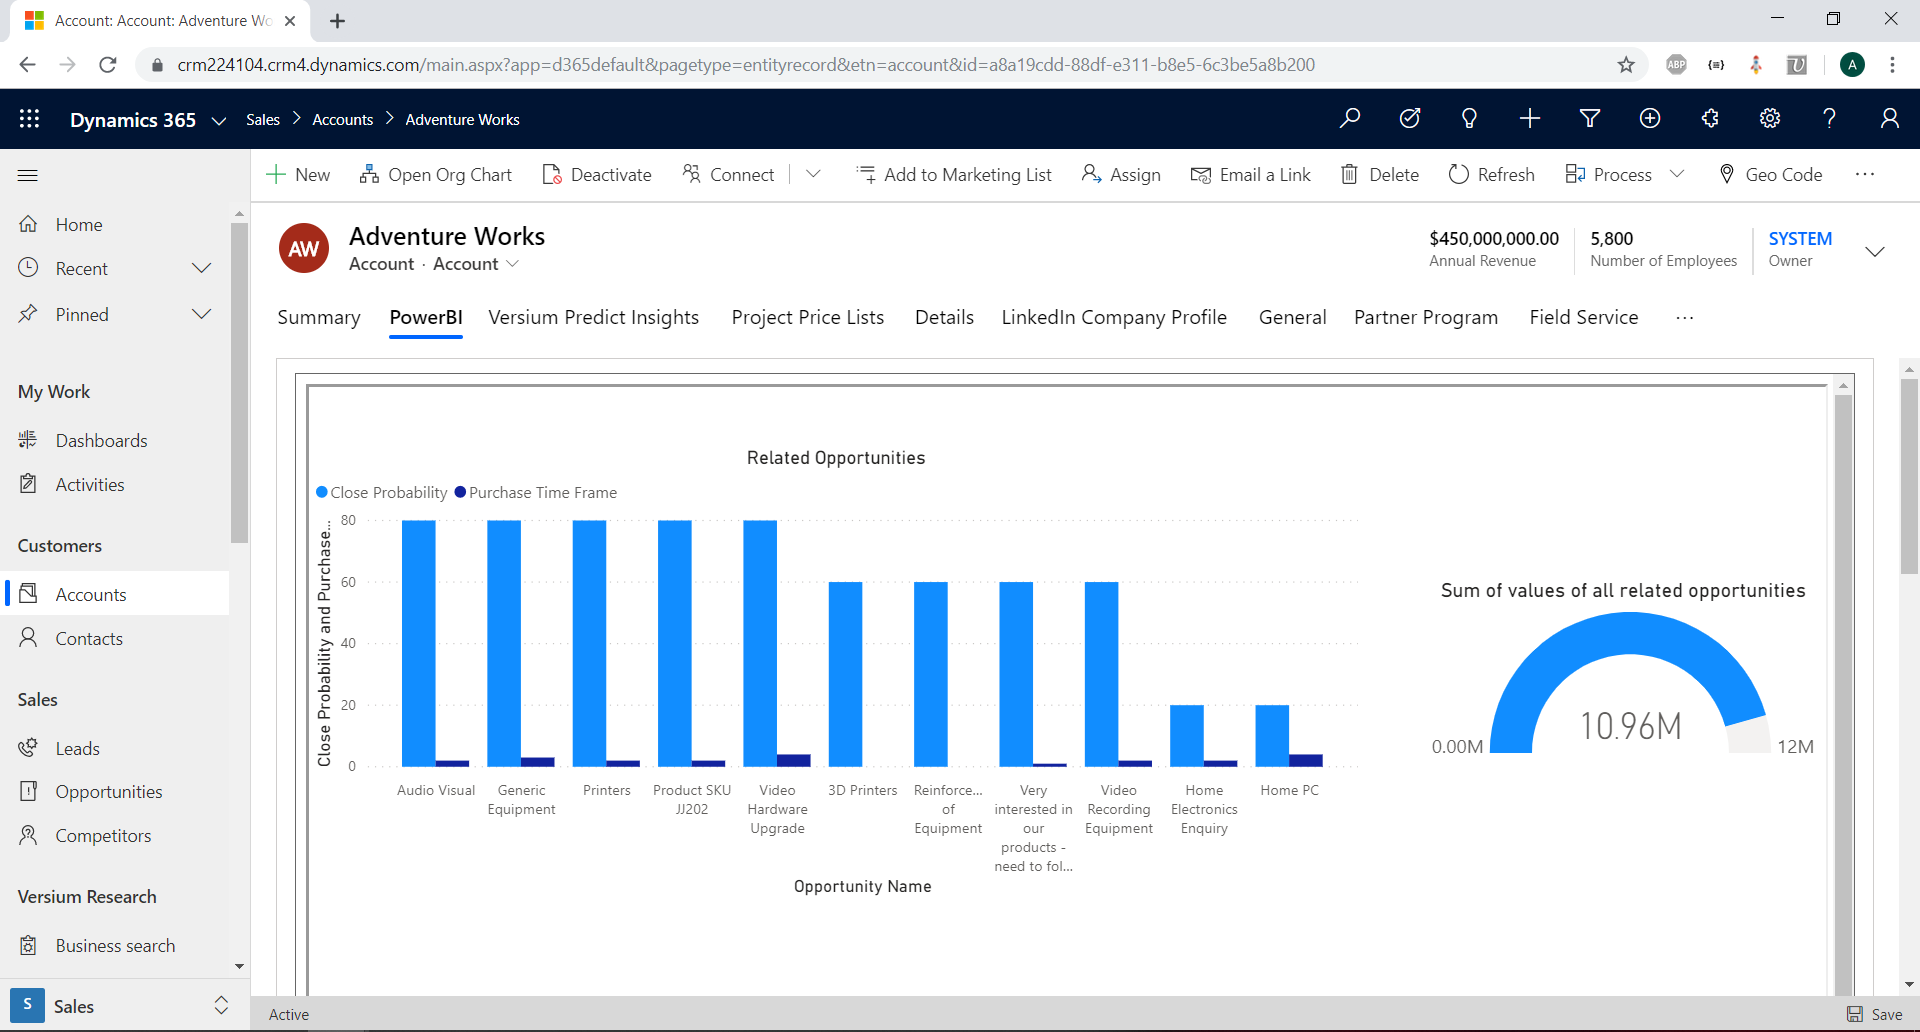Expand the Recent section chevron

201,268
